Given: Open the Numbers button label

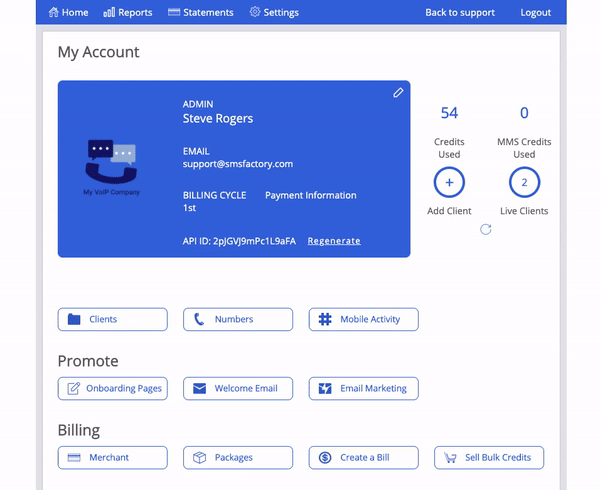Looking at the screenshot, I should tap(234, 319).
